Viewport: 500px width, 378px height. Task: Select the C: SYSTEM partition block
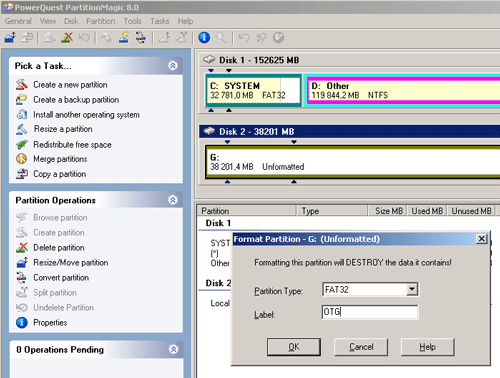[254, 90]
